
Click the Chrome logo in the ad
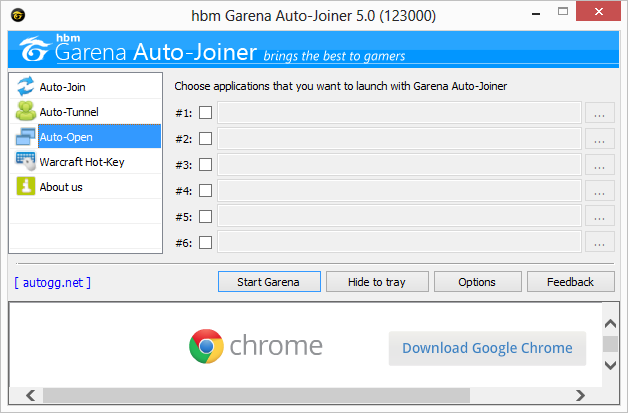pos(206,346)
